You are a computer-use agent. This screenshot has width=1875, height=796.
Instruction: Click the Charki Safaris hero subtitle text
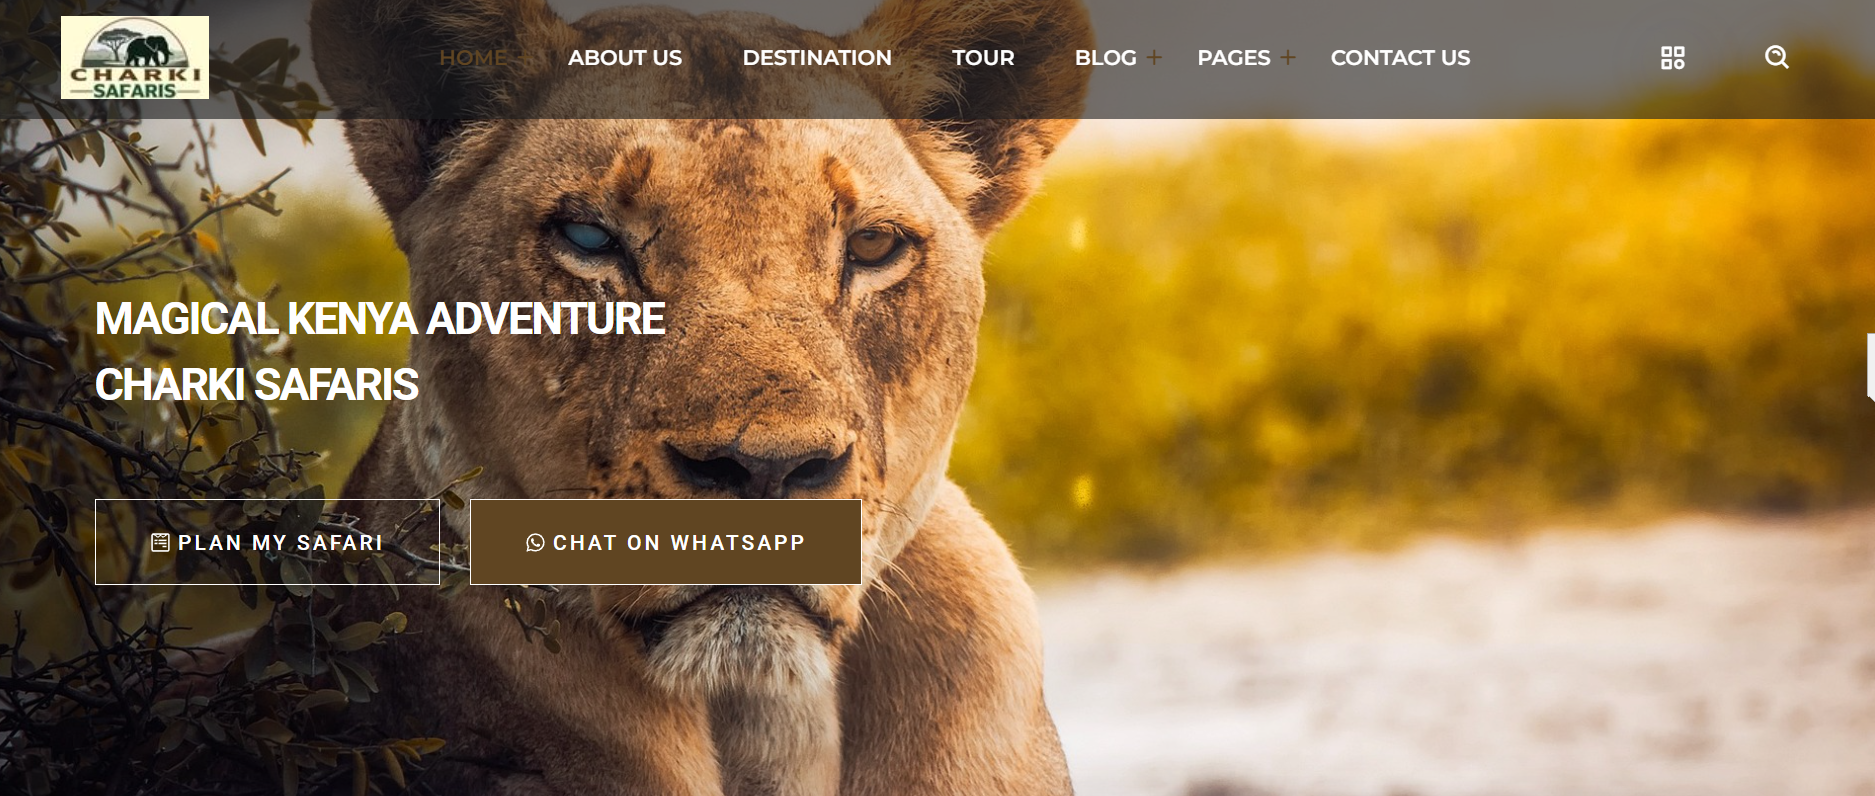point(257,385)
